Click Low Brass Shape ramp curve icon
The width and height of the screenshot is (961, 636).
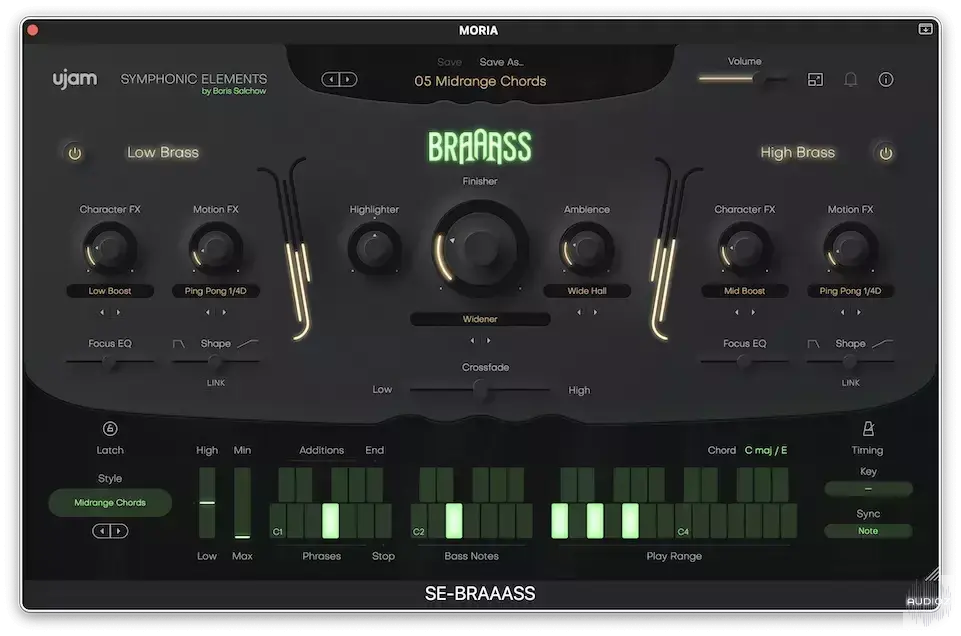[x=248, y=344]
